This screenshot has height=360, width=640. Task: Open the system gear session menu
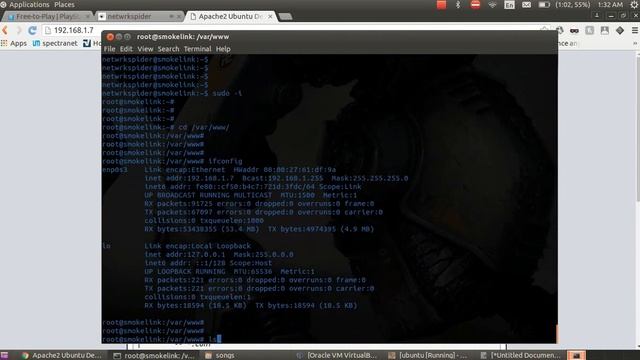click(x=634, y=5)
